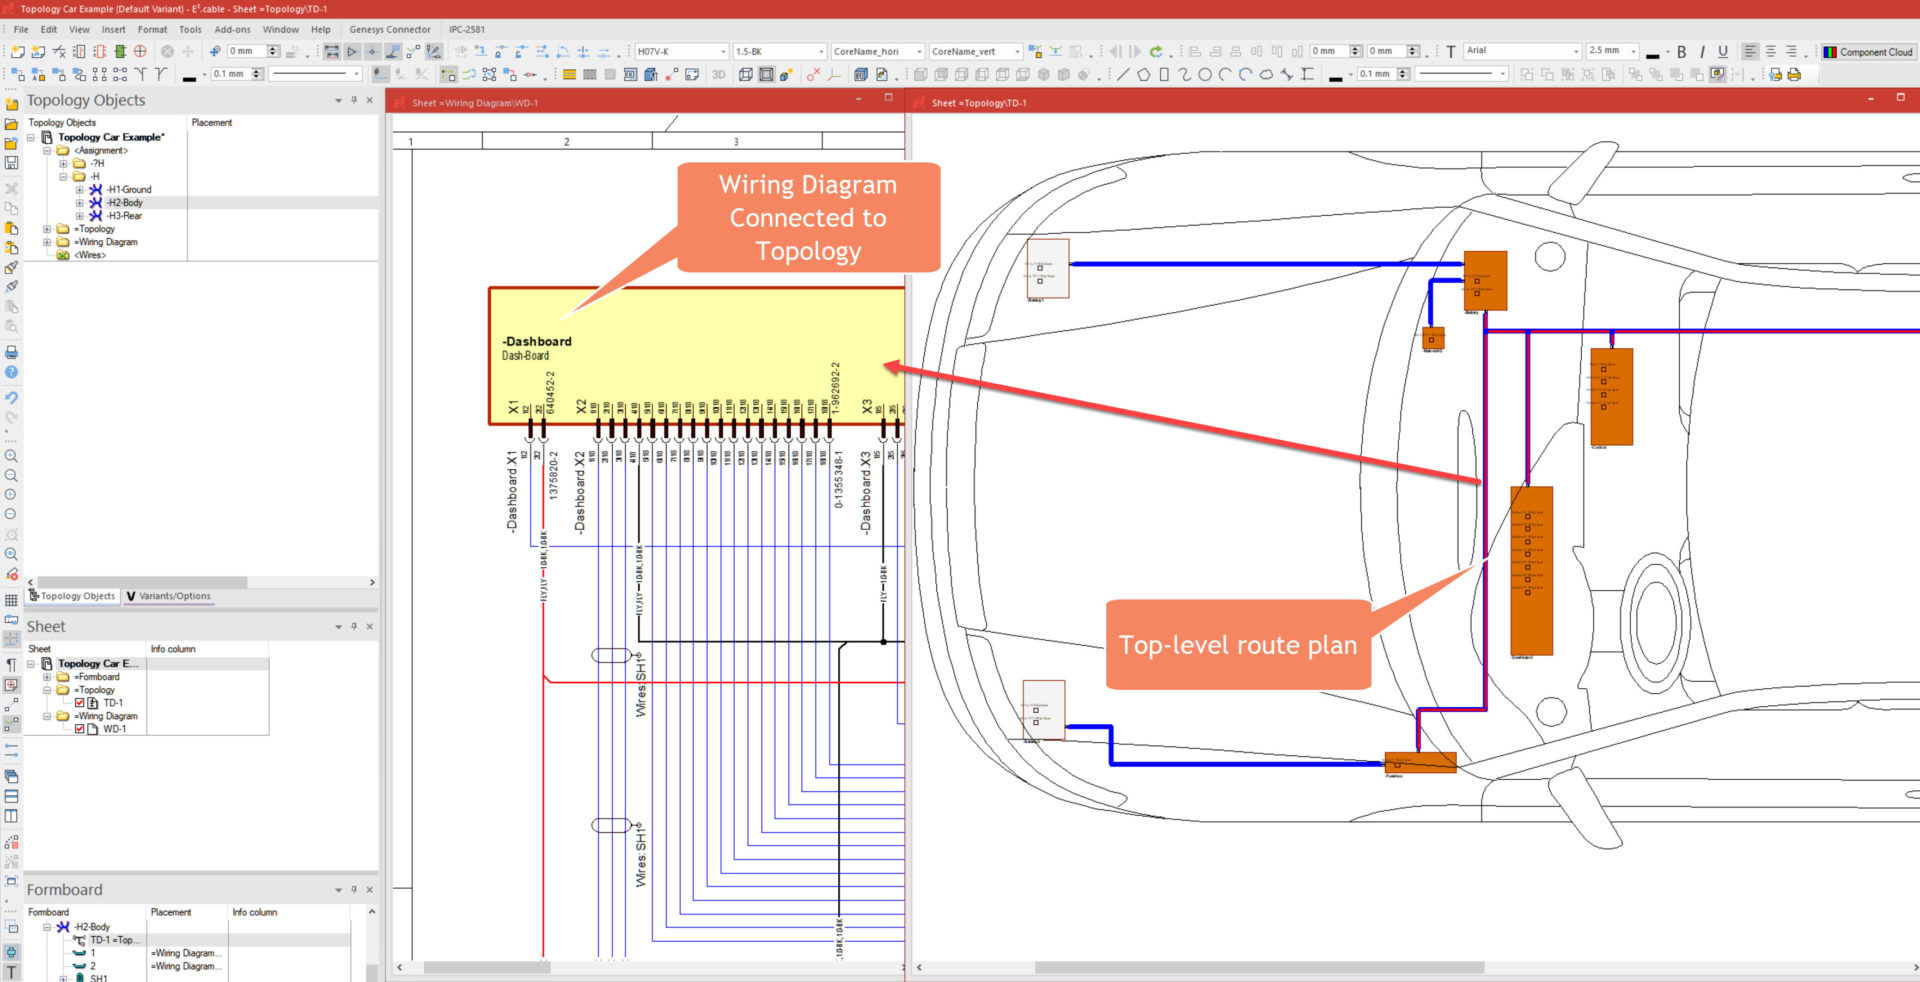
Task: Open the Genesys Connector menu
Action: tap(389, 29)
